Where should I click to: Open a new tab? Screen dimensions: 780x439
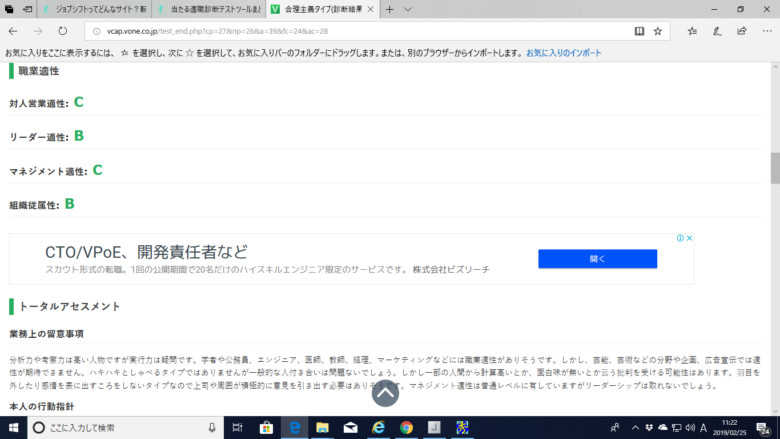pyautogui.click(x=390, y=9)
